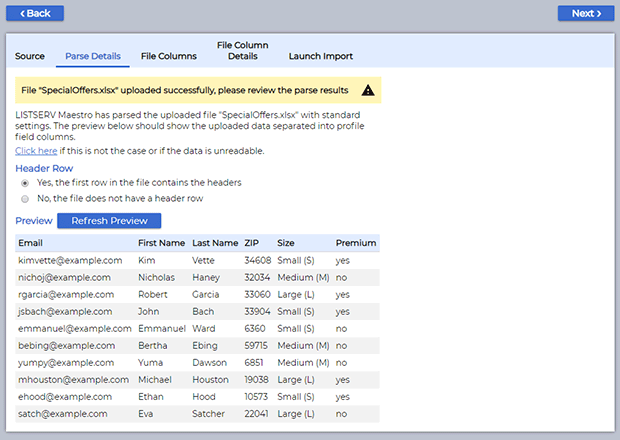Select 'Yes, the first row contains headers'
The height and width of the screenshot is (440, 620).
coord(25,183)
